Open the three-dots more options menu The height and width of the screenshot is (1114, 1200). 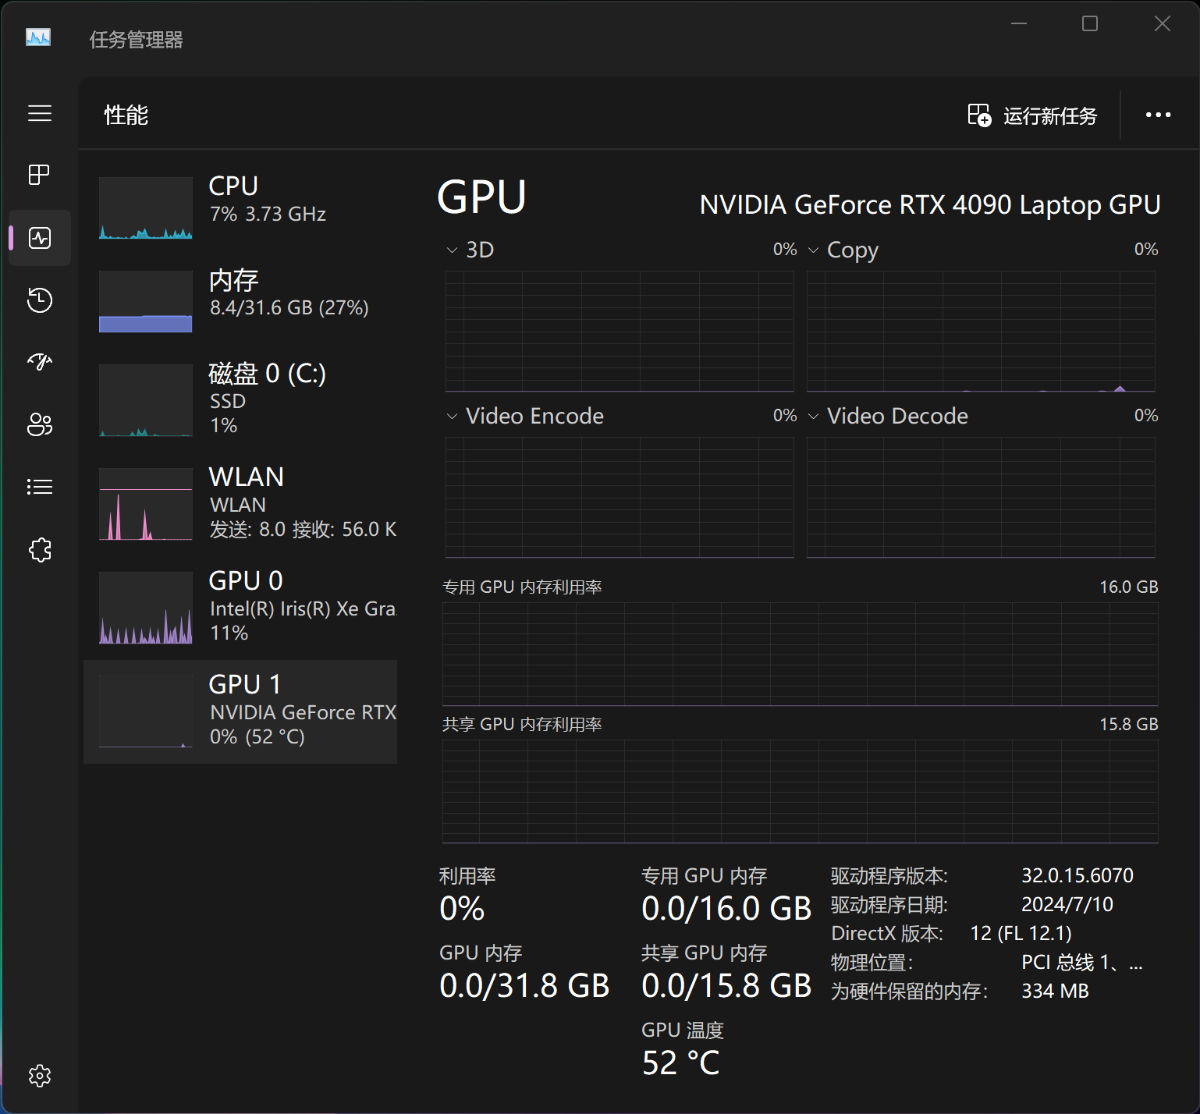point(1158,115)
